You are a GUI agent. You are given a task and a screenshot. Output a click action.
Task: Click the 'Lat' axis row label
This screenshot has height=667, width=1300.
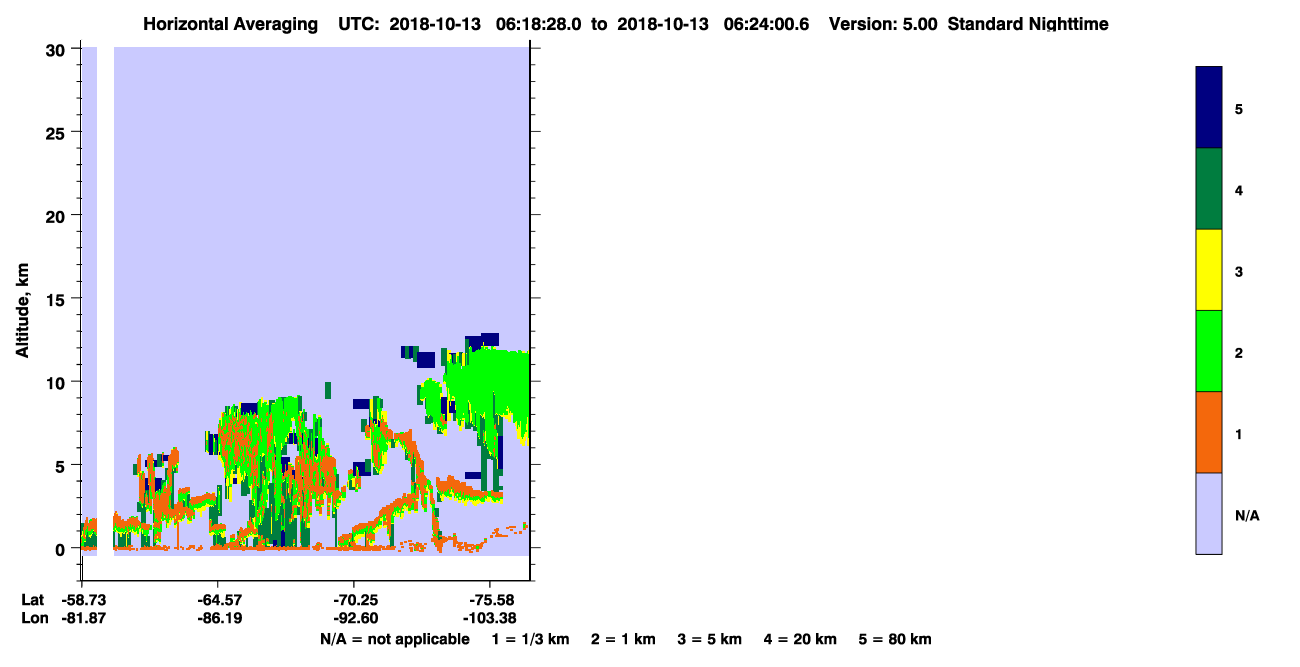click(32, 599)
